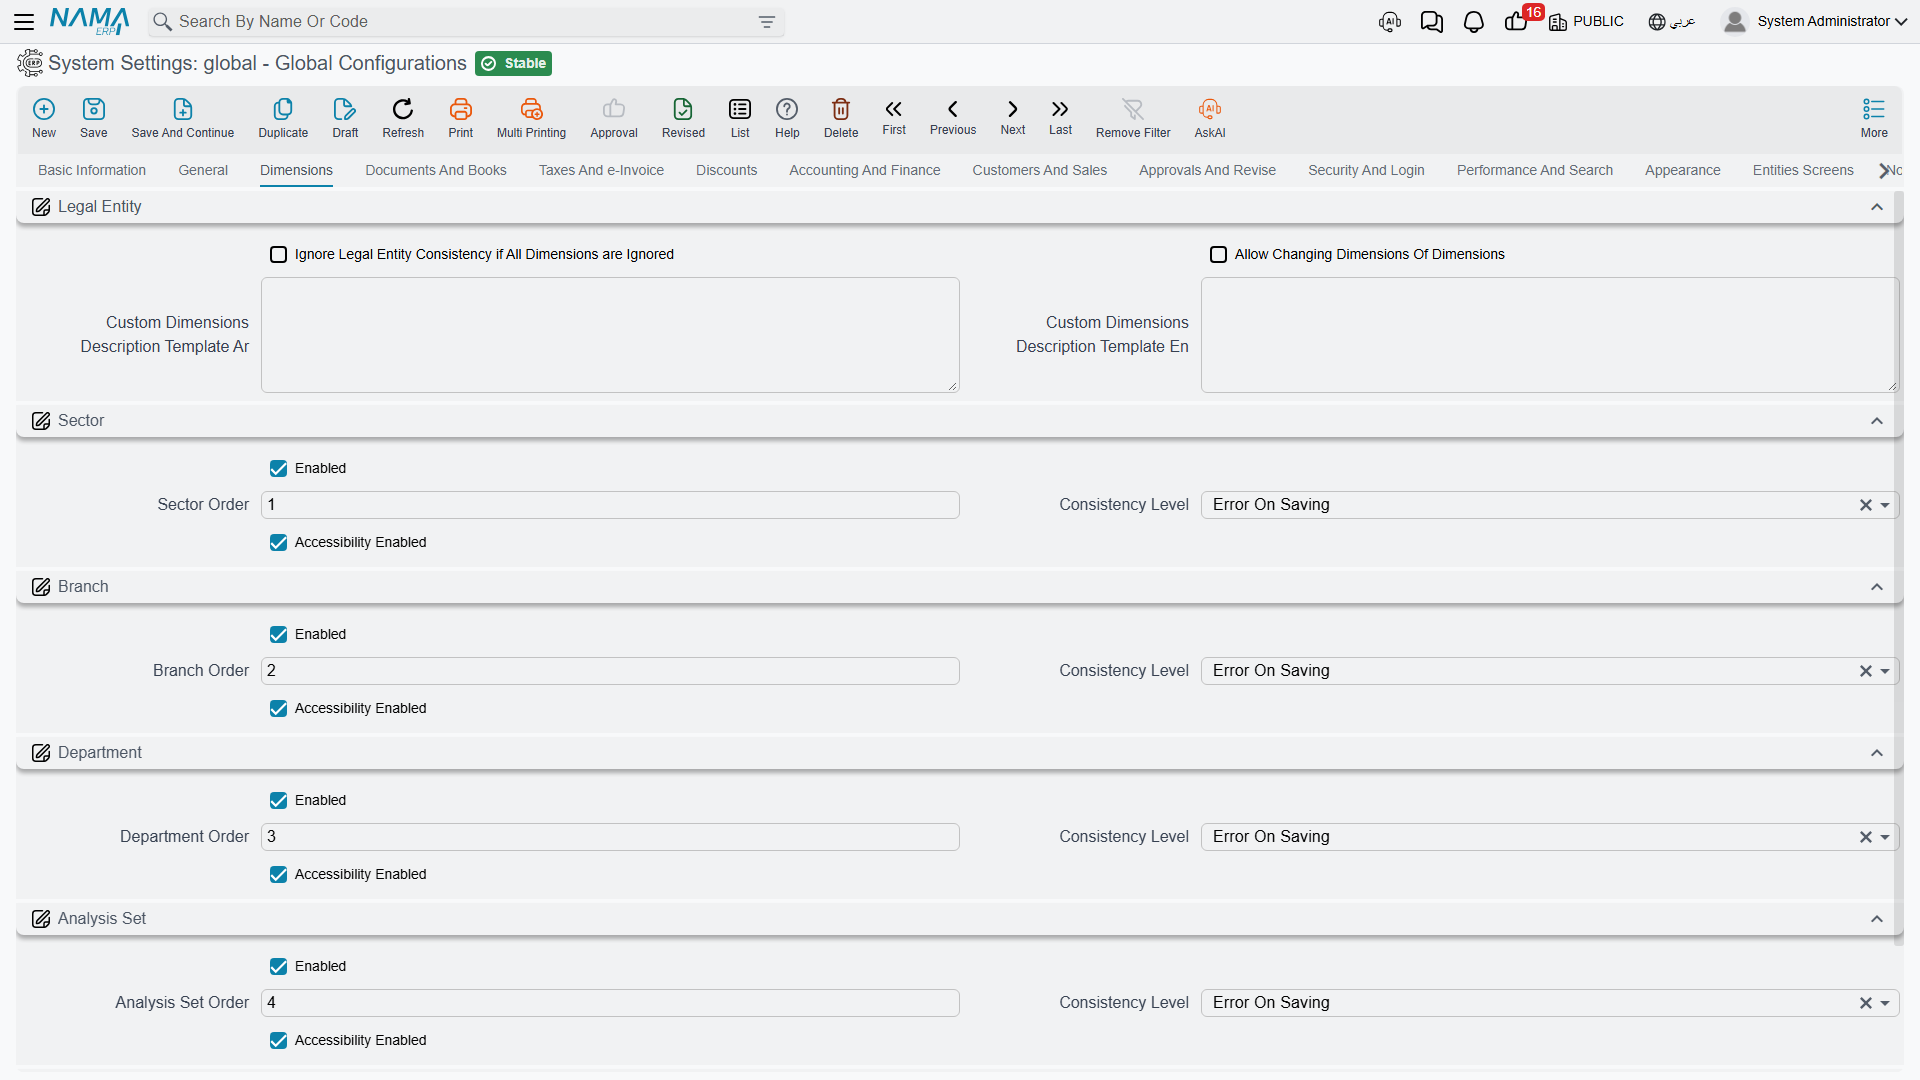Open Branch Consistency Level dropdown
1920x1080 pixels.
pos(1885,672)
